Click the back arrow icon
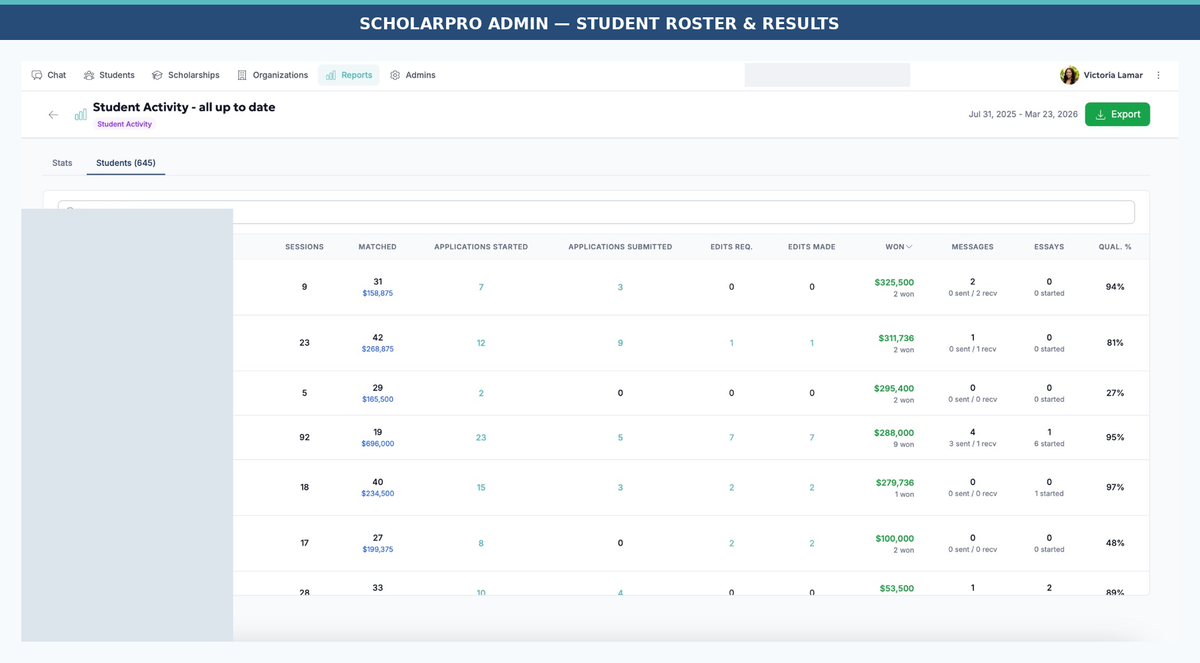Viewport: 1200px width, 663px height. click(53, 115)
